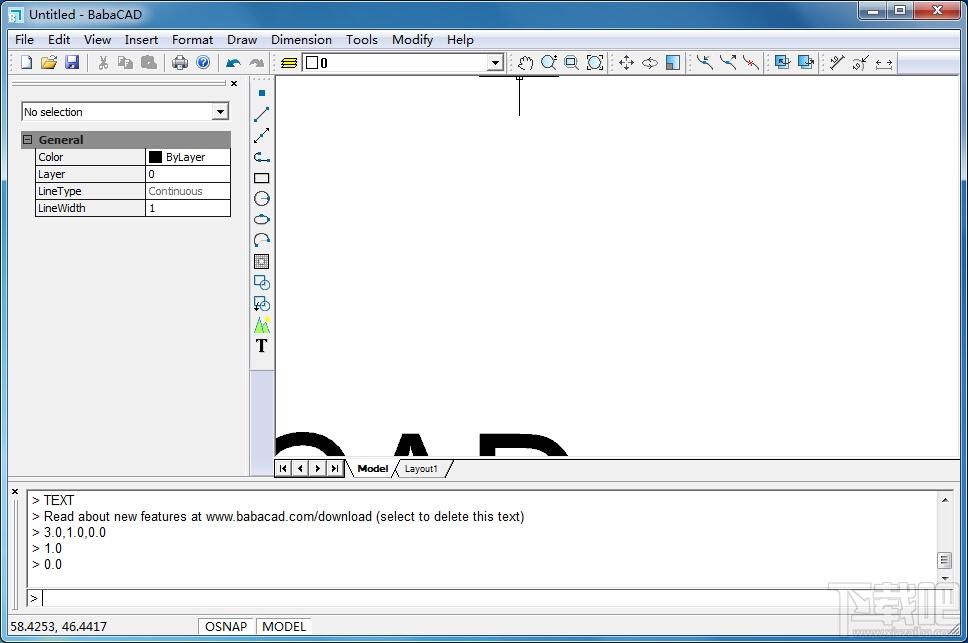Open the Format menu
This screenshot has height=643, width=968.
tap(193, 39)
